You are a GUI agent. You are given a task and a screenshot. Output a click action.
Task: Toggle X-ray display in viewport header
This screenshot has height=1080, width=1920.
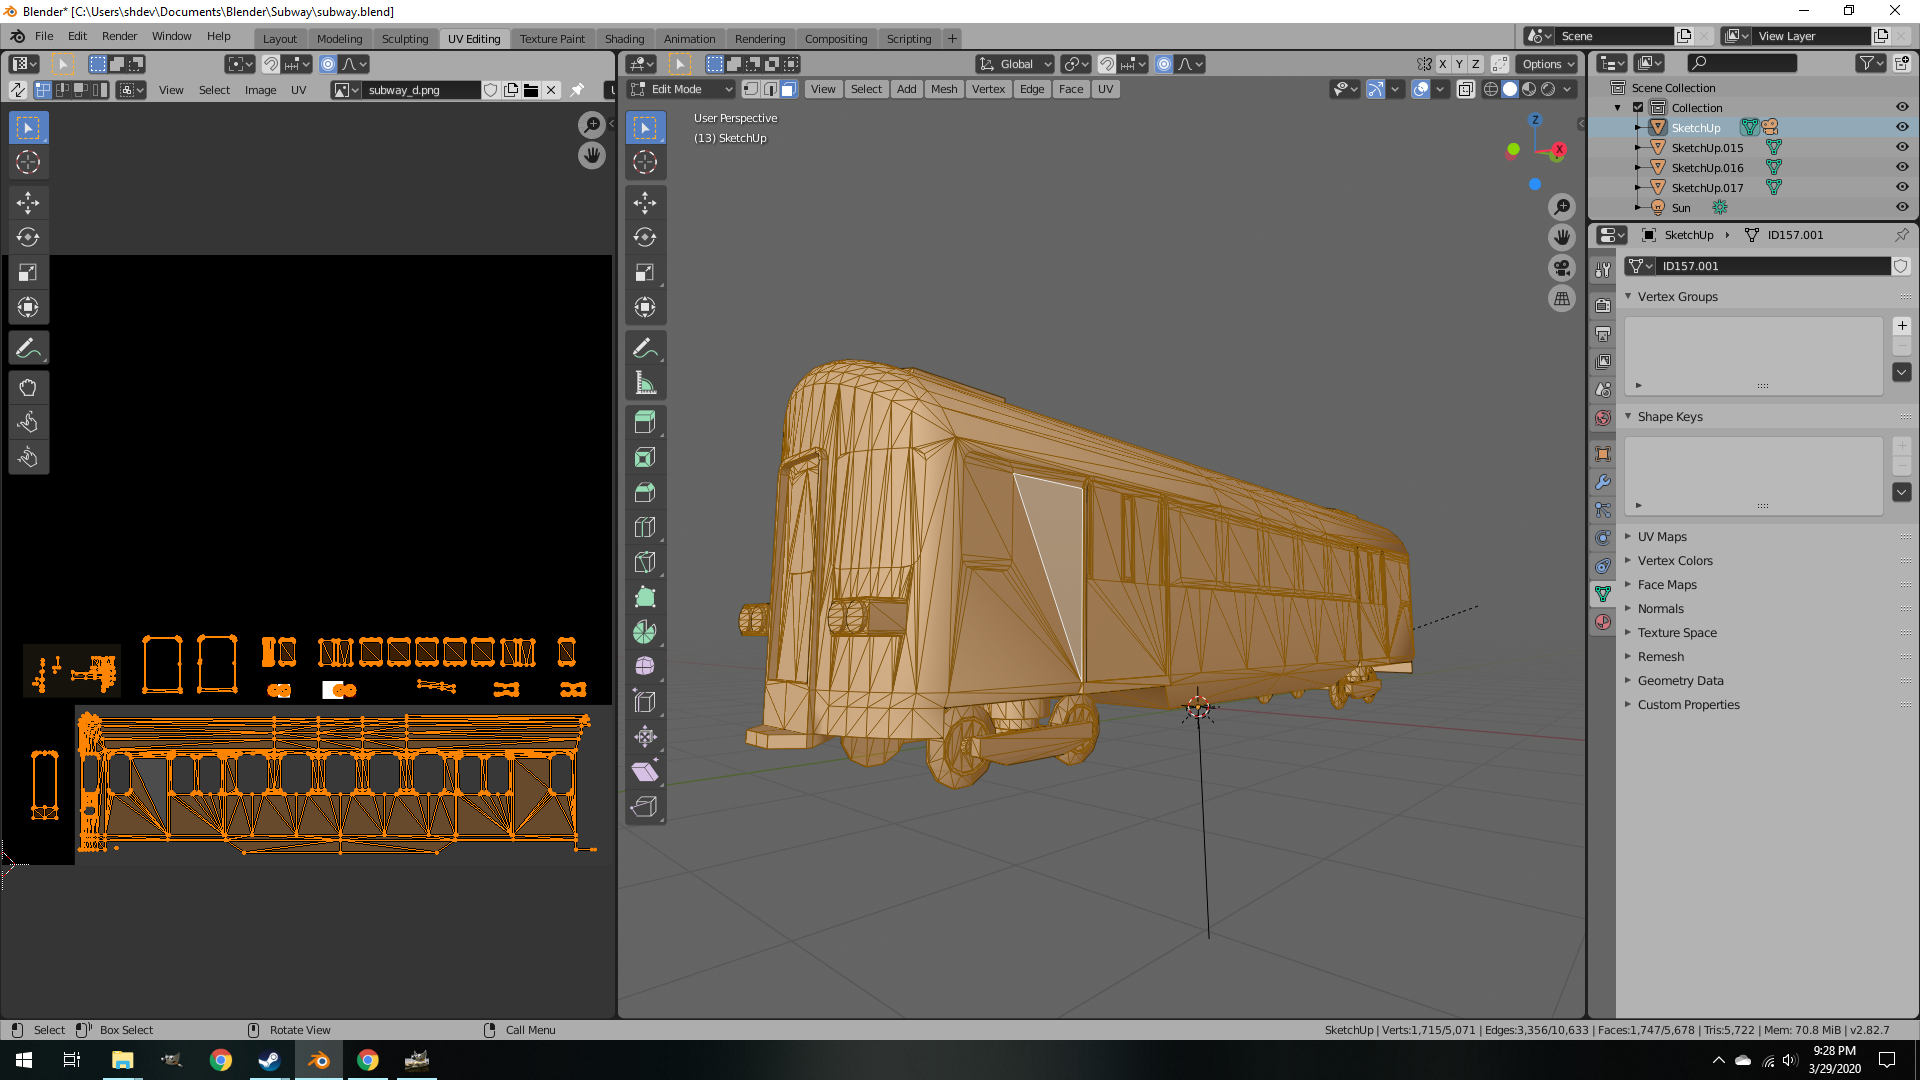click(x=1466, y=89)
